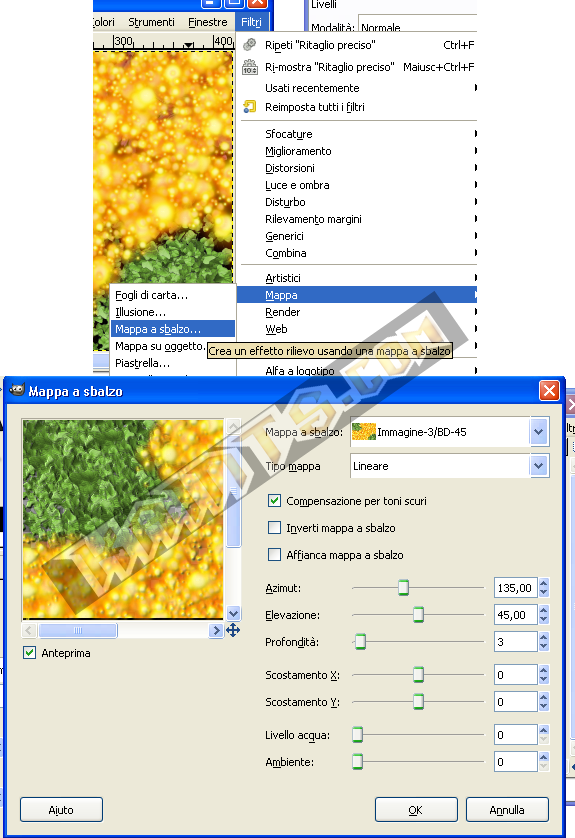Click the Ripeti "Ritaglio preciso" icon

tap(250, 45)
